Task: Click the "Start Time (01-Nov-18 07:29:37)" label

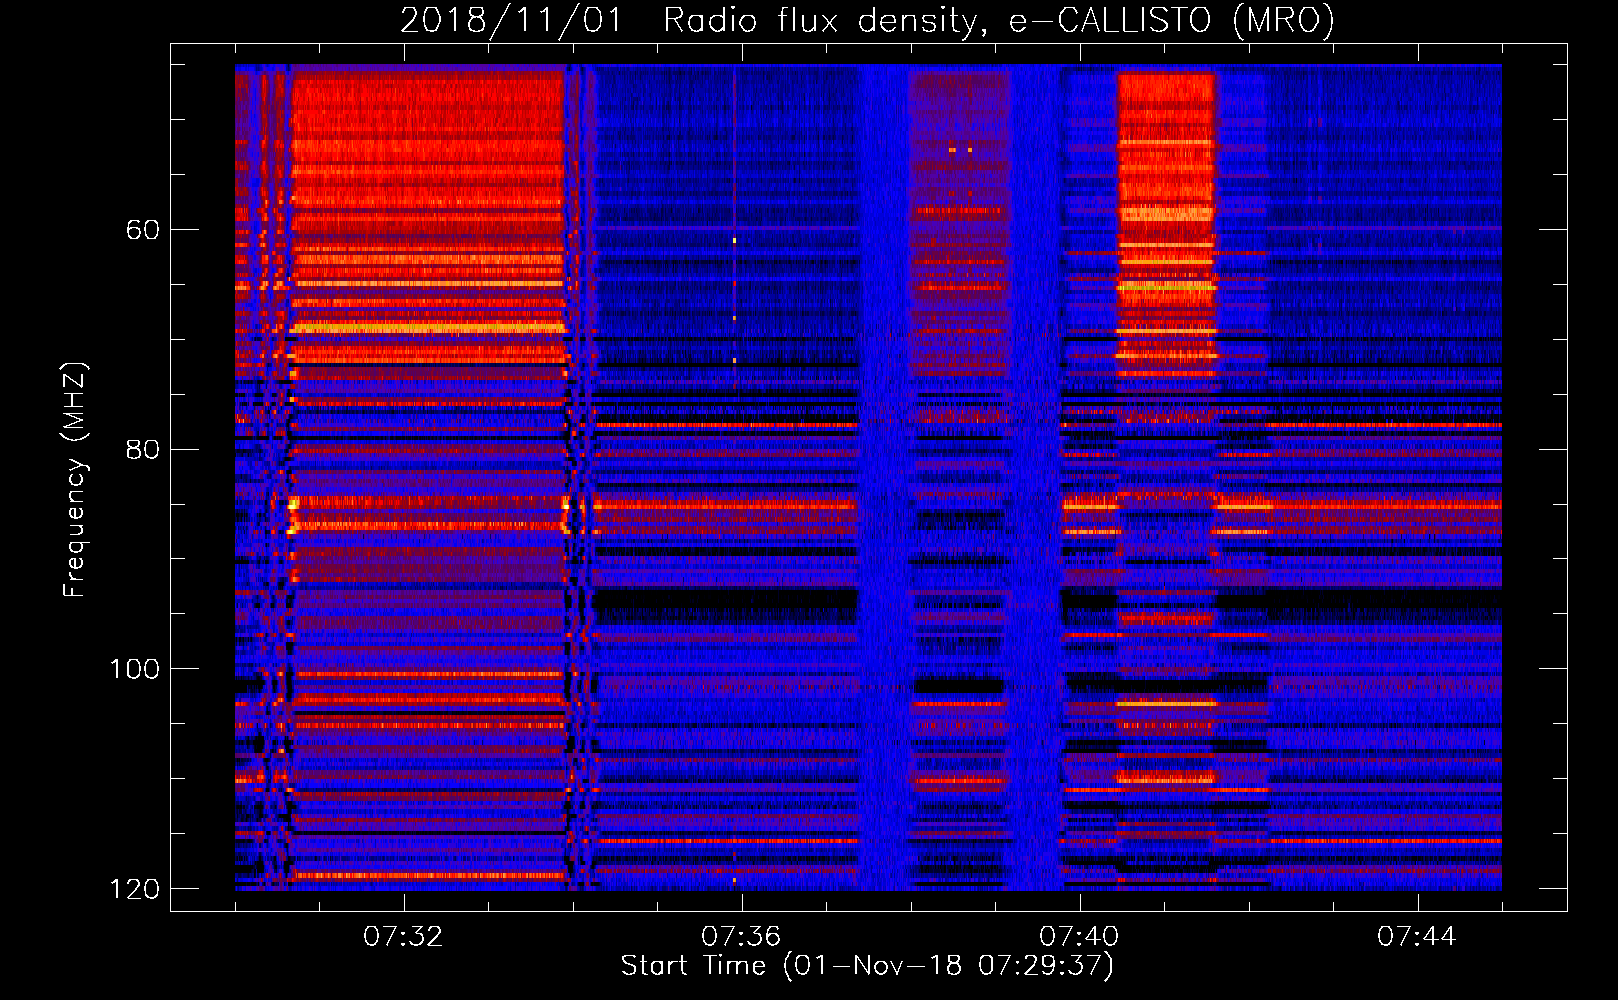Action: 867,966
